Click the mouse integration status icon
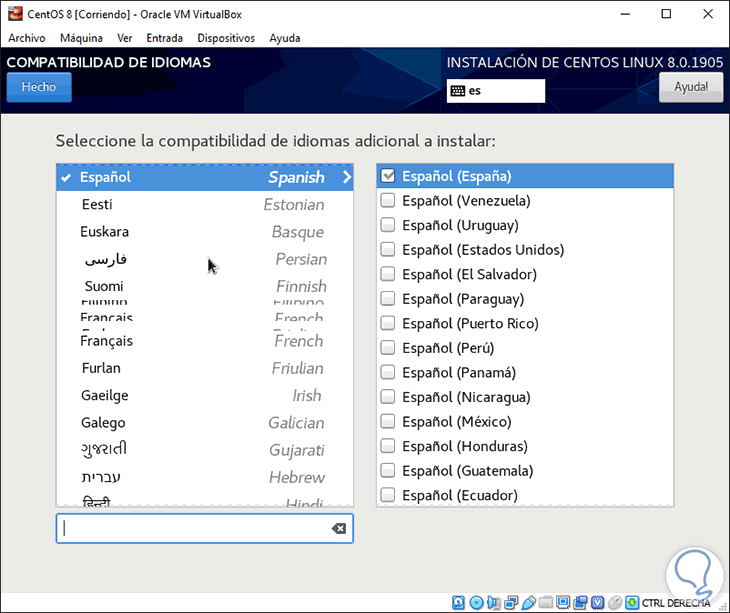 (615, 602)
